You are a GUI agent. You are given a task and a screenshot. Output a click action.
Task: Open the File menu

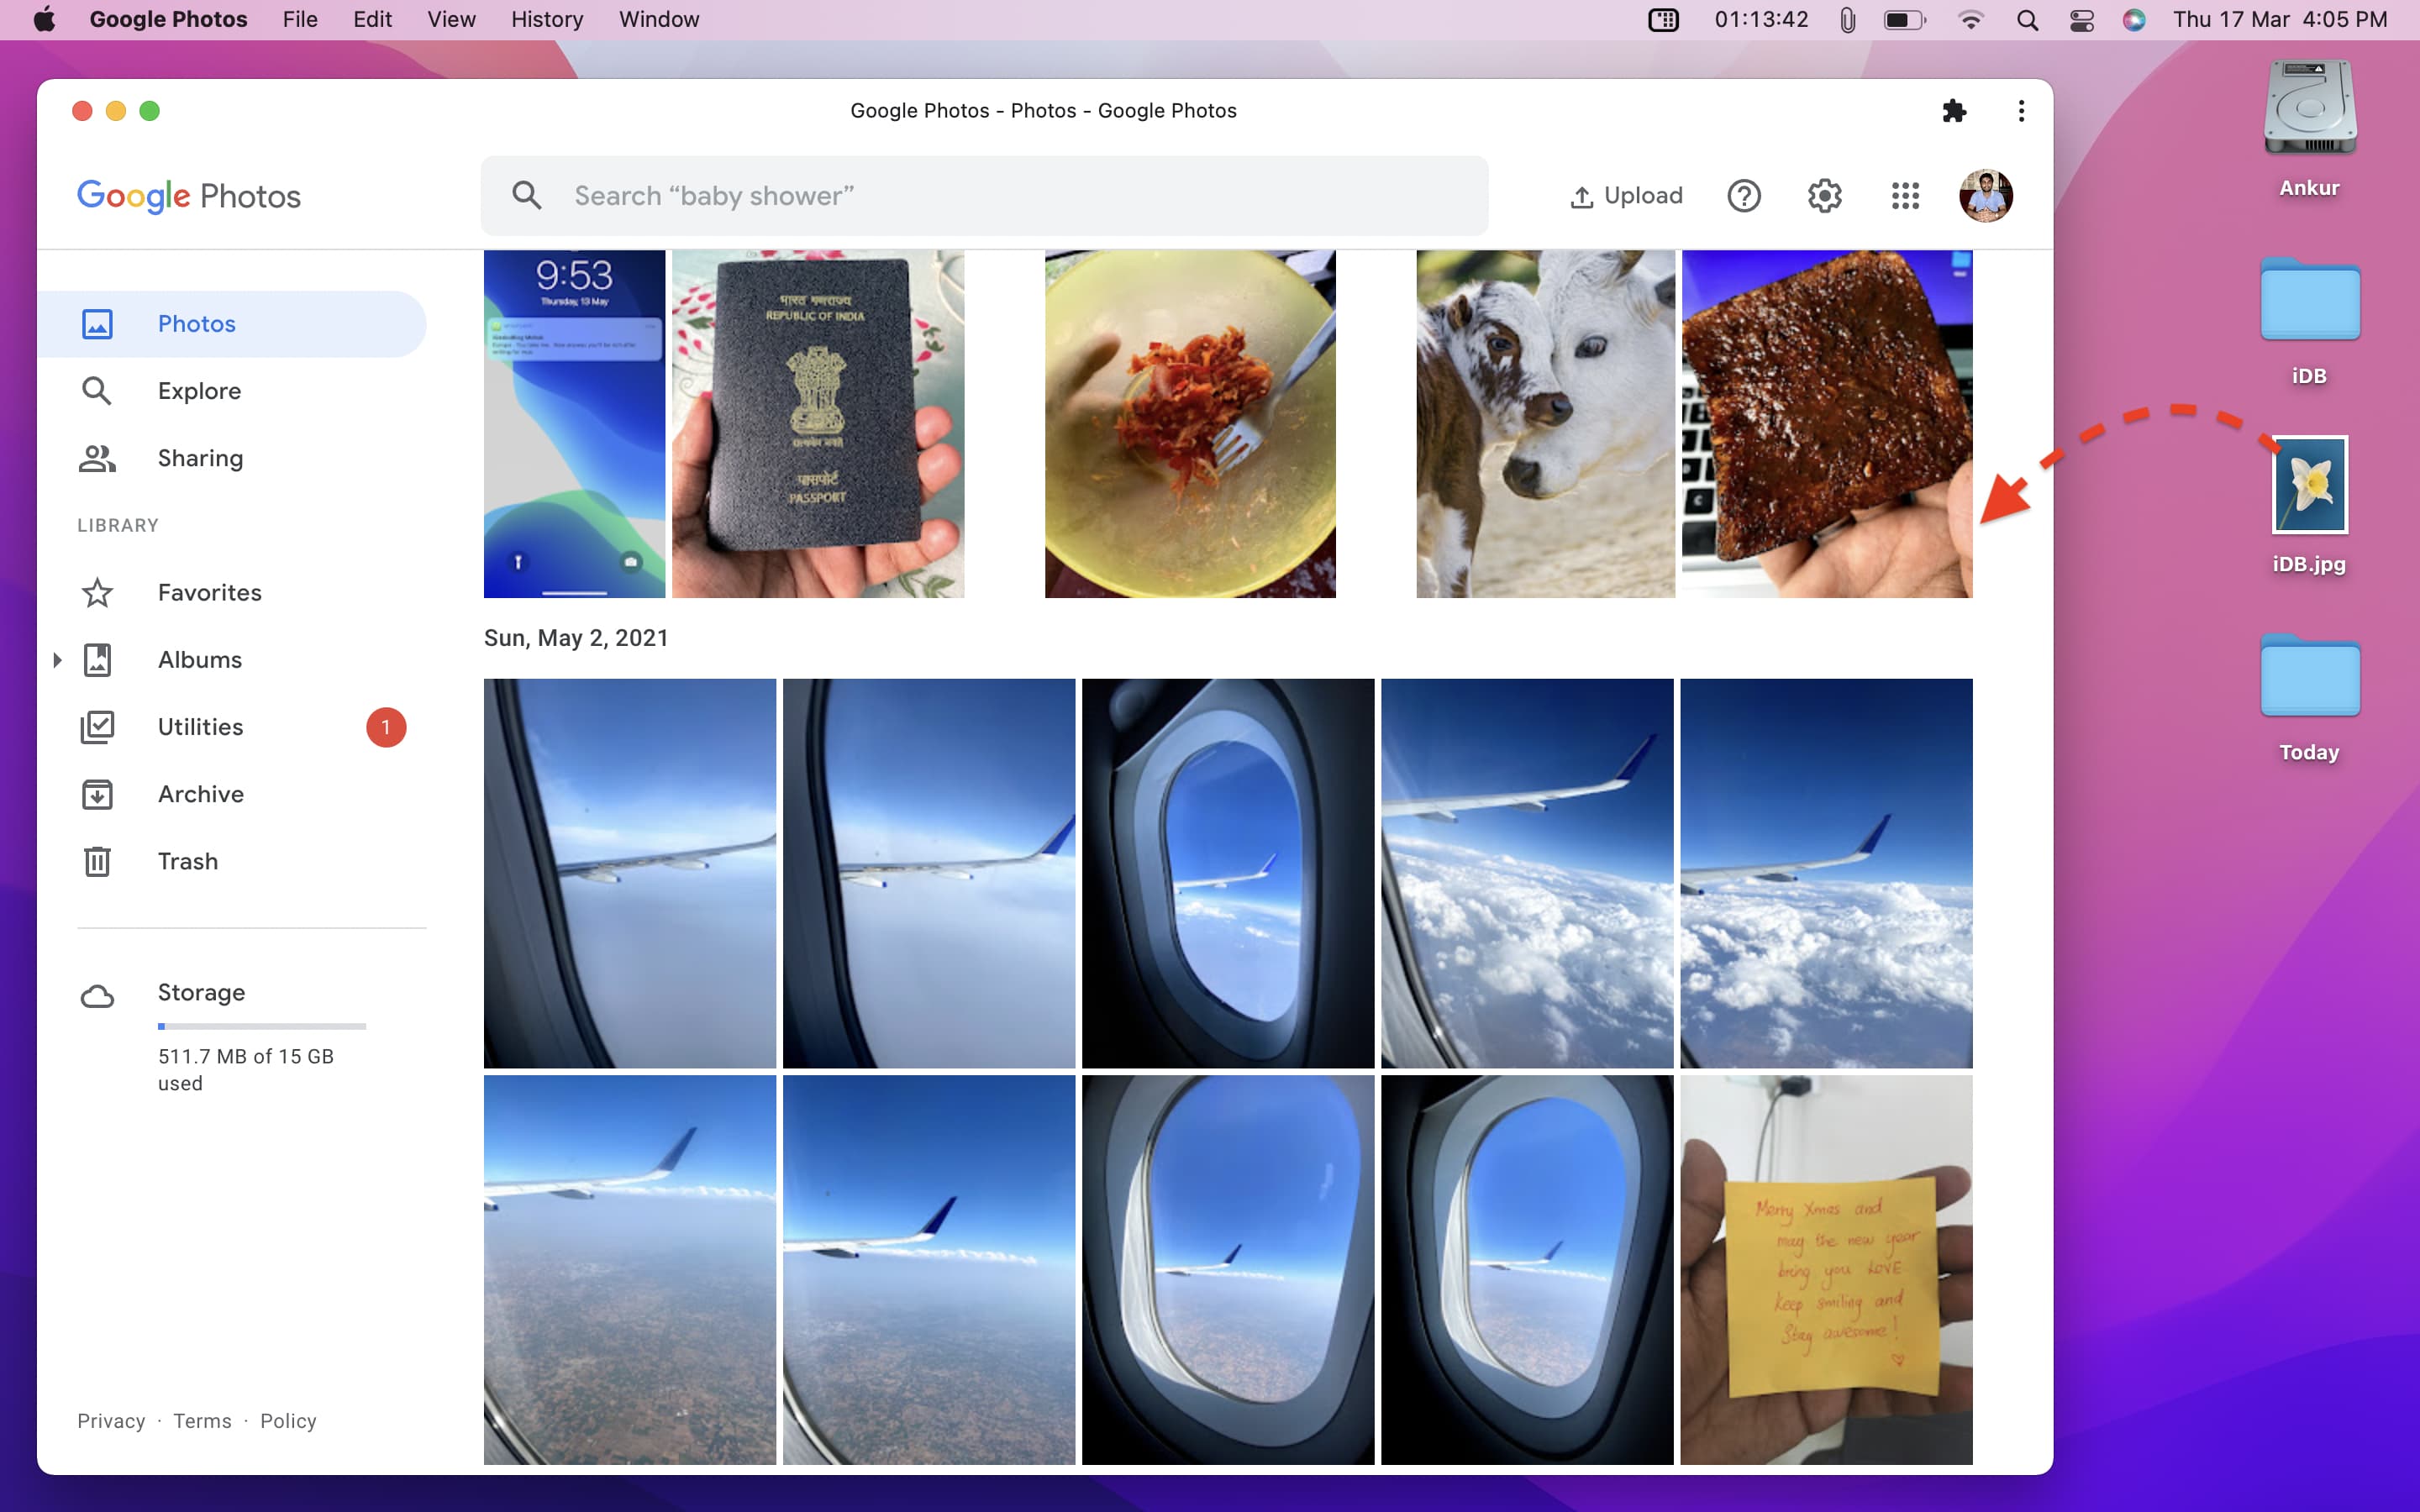(299, 19)
